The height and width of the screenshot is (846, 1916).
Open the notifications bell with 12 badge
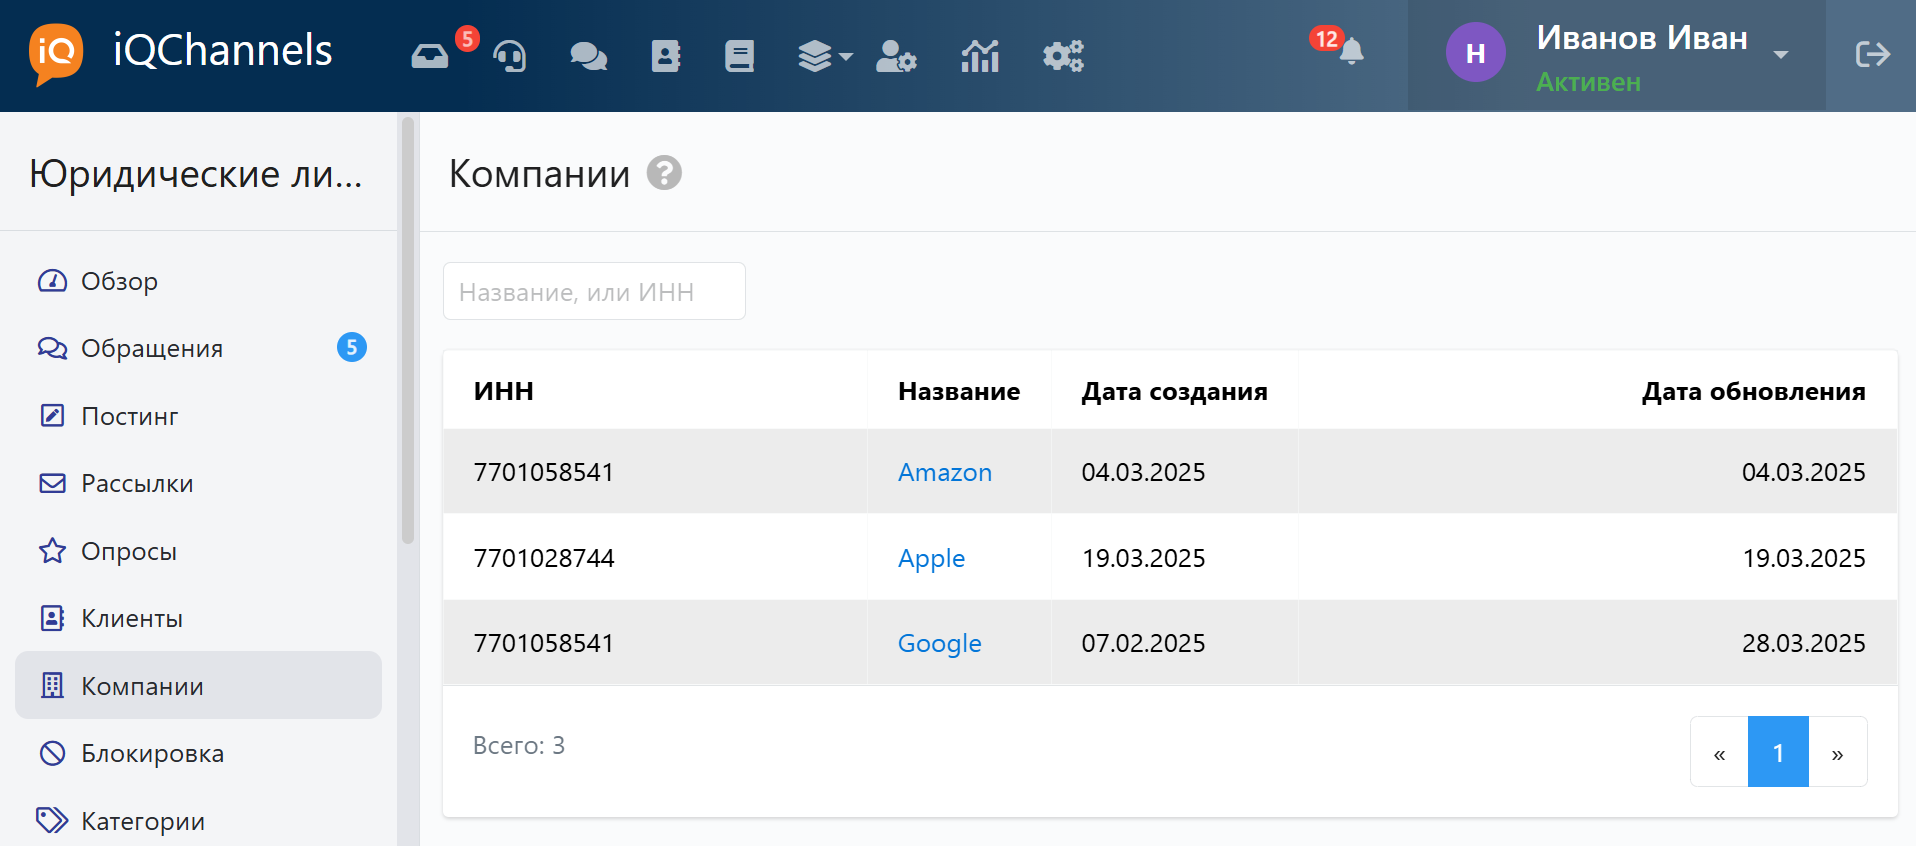pos(1350,50)
